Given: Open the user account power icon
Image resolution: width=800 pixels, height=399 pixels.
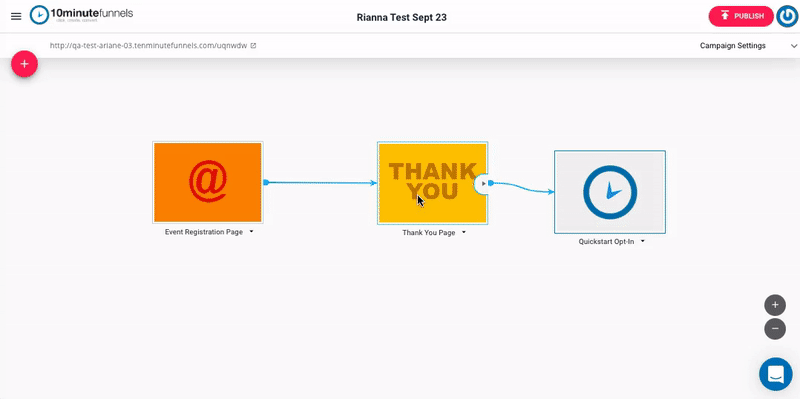Looking at the screenshot, I should (x=786, y=16).
